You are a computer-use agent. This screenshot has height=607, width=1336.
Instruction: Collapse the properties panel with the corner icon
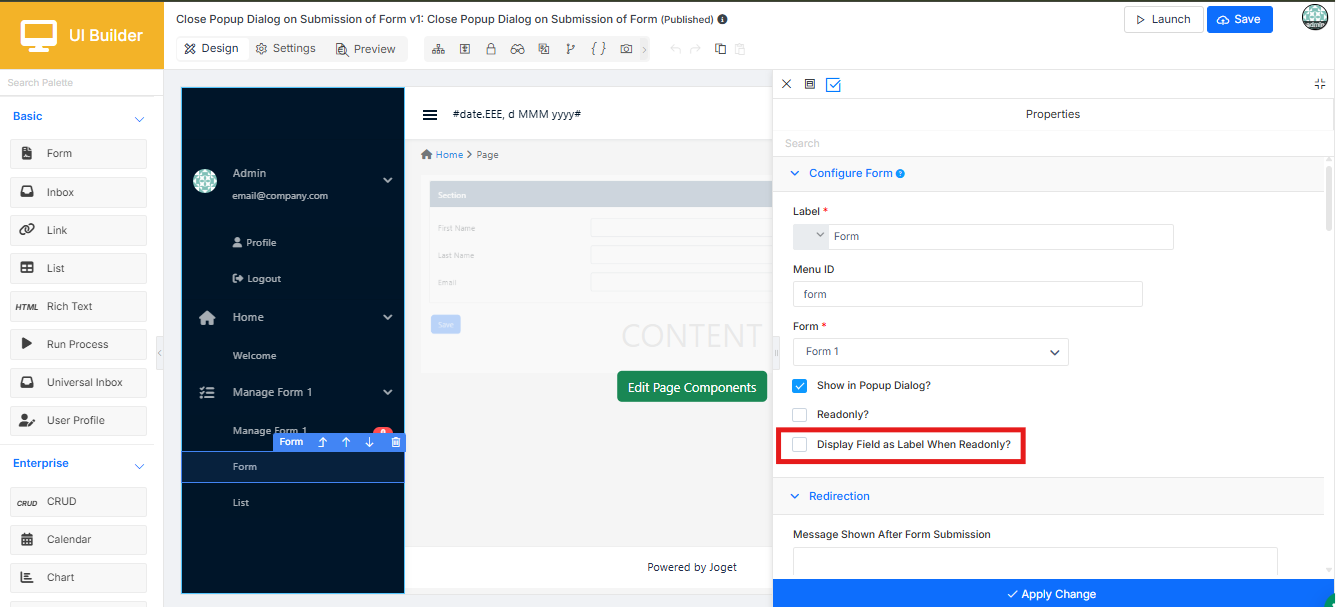point(1320,85)
